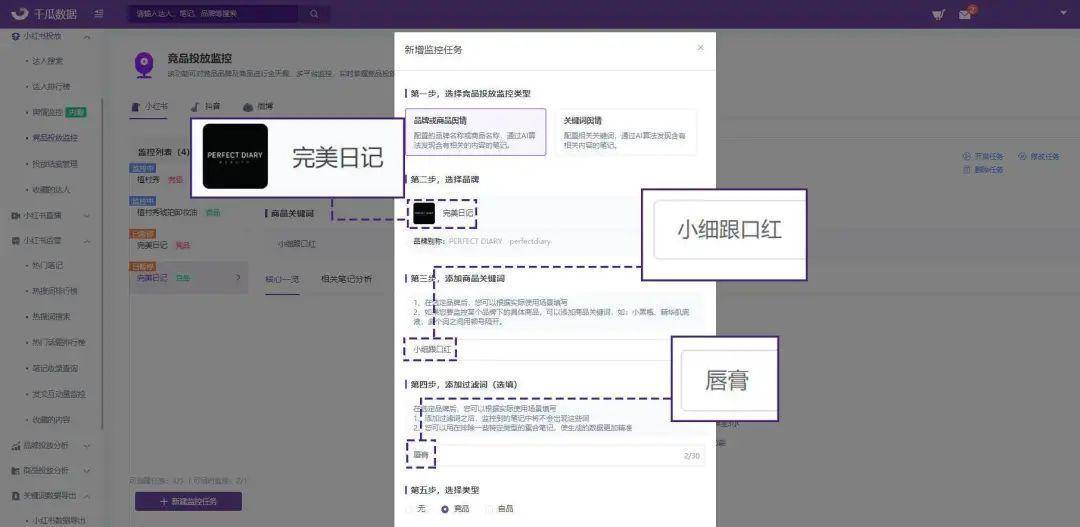
Task: Select the 无 type radio option
Action: (416, 509)
